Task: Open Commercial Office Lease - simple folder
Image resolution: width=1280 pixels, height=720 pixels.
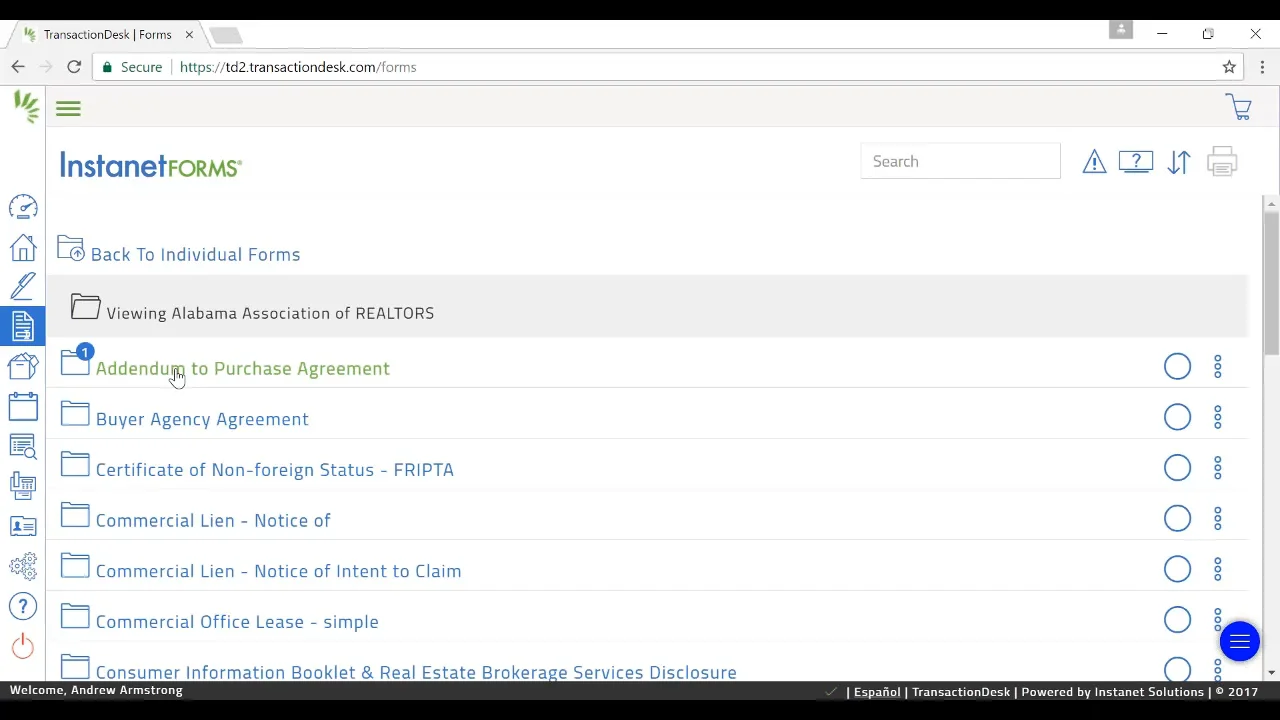Action: [x=237, y=622]
